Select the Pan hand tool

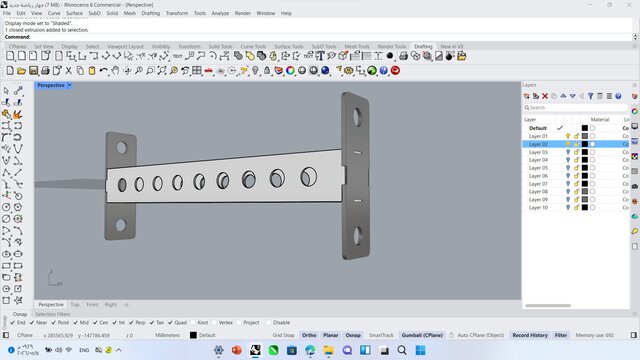(115, 71)
